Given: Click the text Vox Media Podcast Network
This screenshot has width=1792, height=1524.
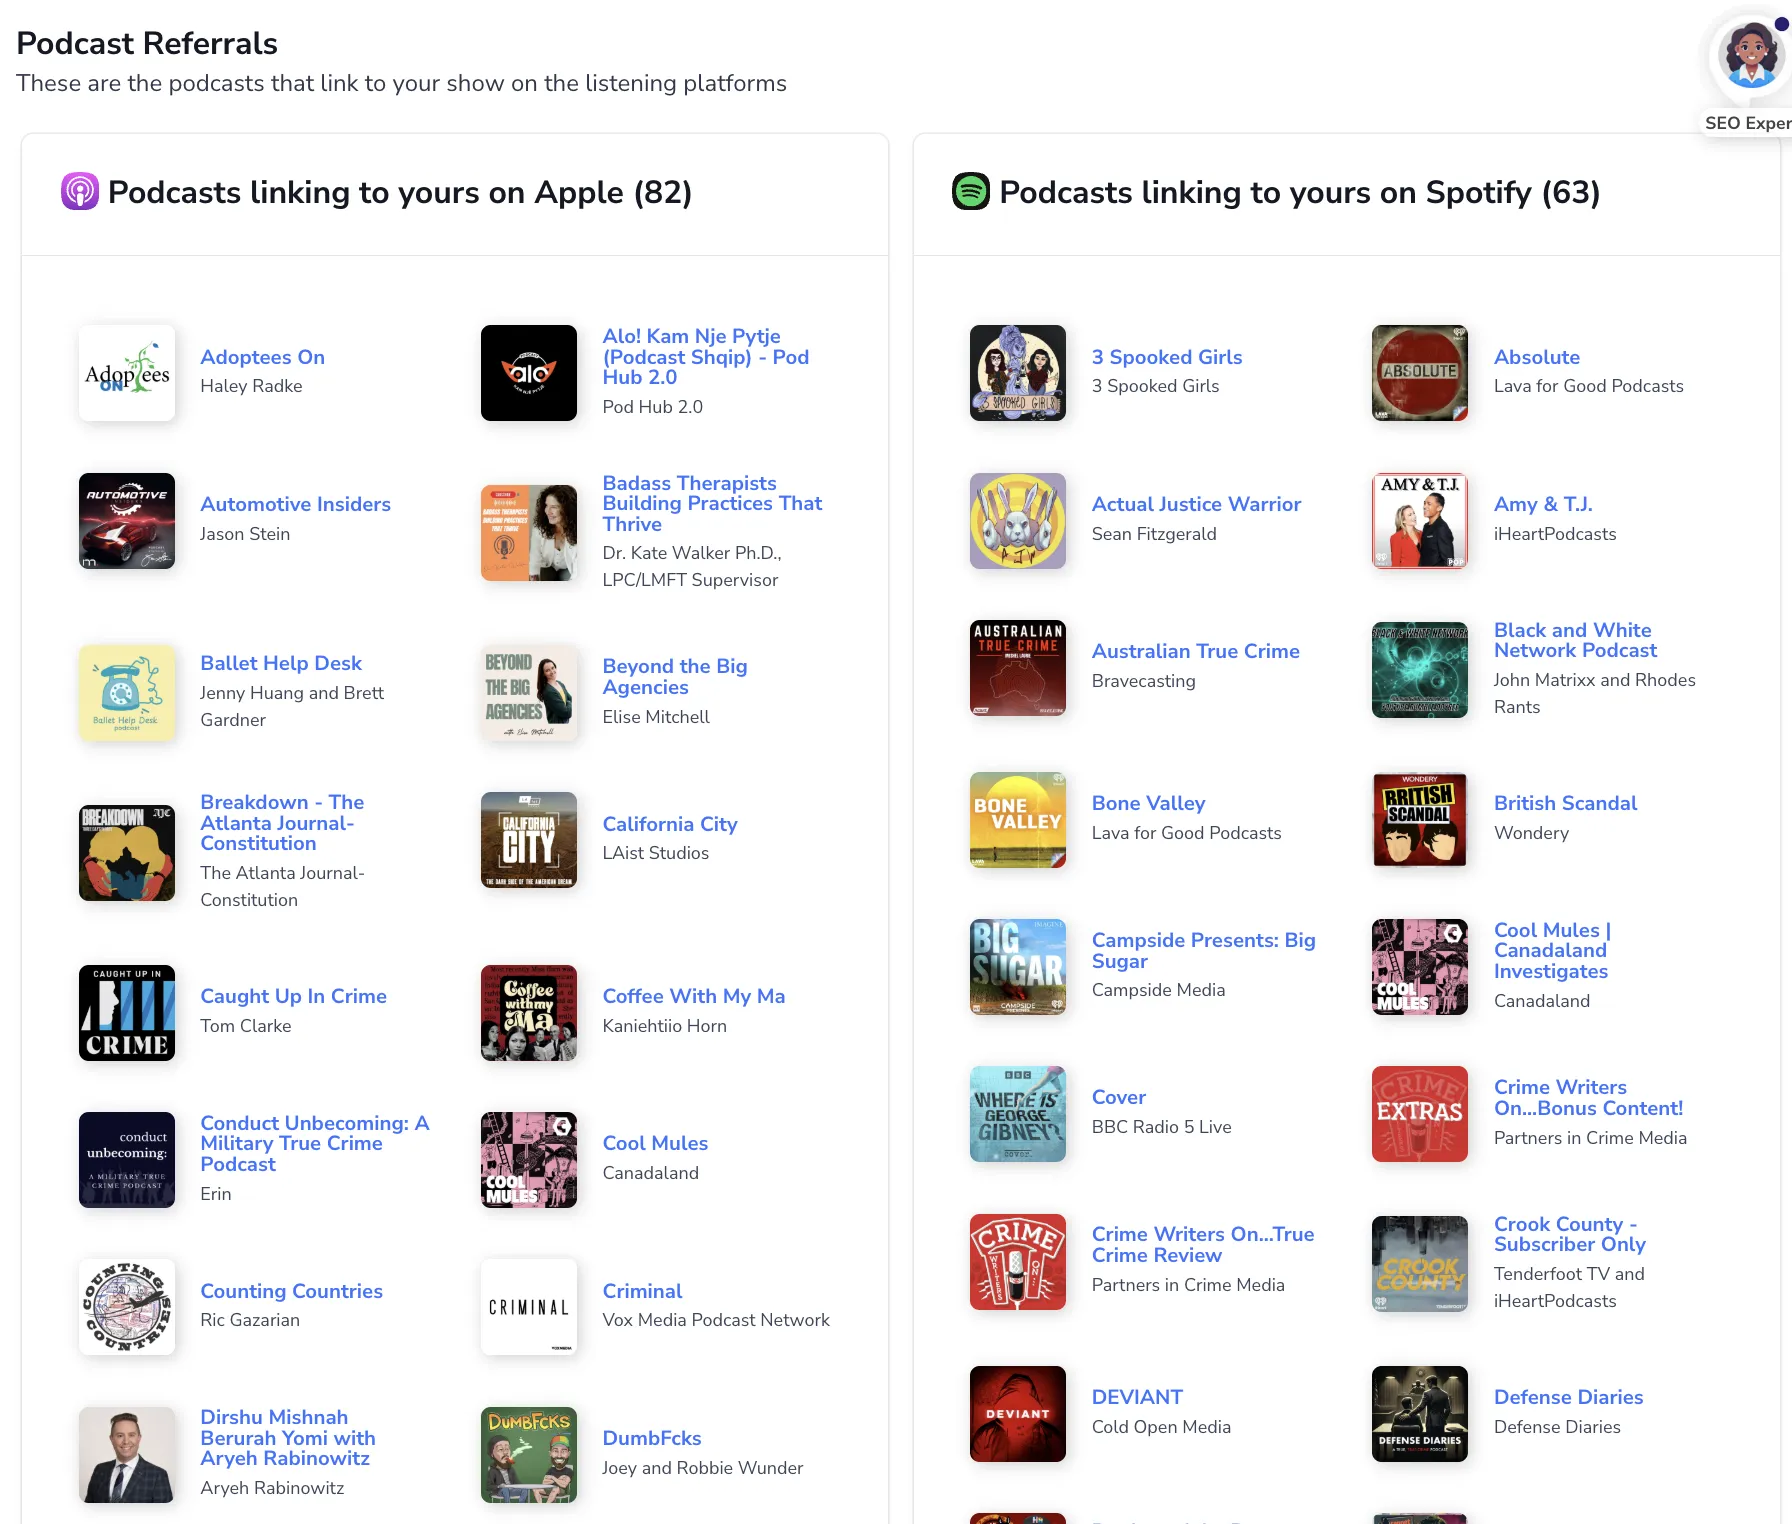Looking at the screenshot, I should pyautogui.click(x=716, y=1320).
